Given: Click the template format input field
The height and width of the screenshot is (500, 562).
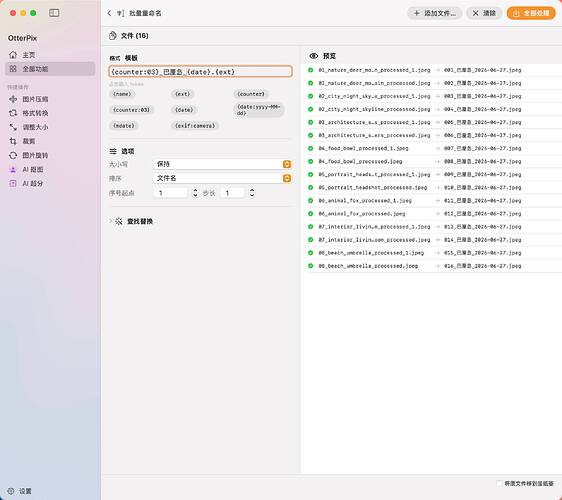Looking at the screenshot, I should point(200,72).
